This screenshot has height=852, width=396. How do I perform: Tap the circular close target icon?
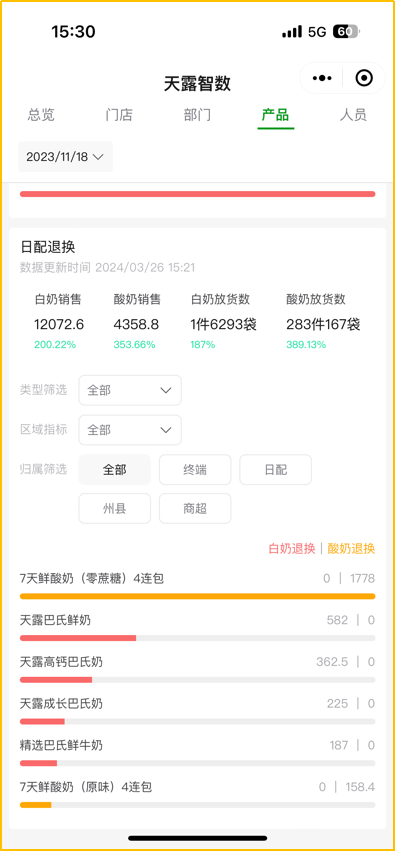[364, 78]
